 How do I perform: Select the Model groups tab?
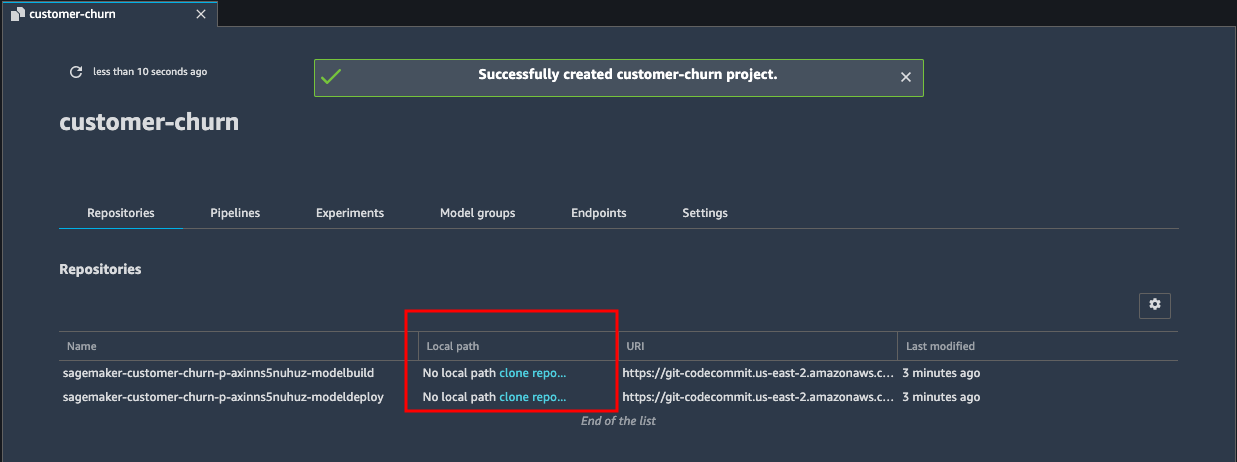(x=478, y=213)
